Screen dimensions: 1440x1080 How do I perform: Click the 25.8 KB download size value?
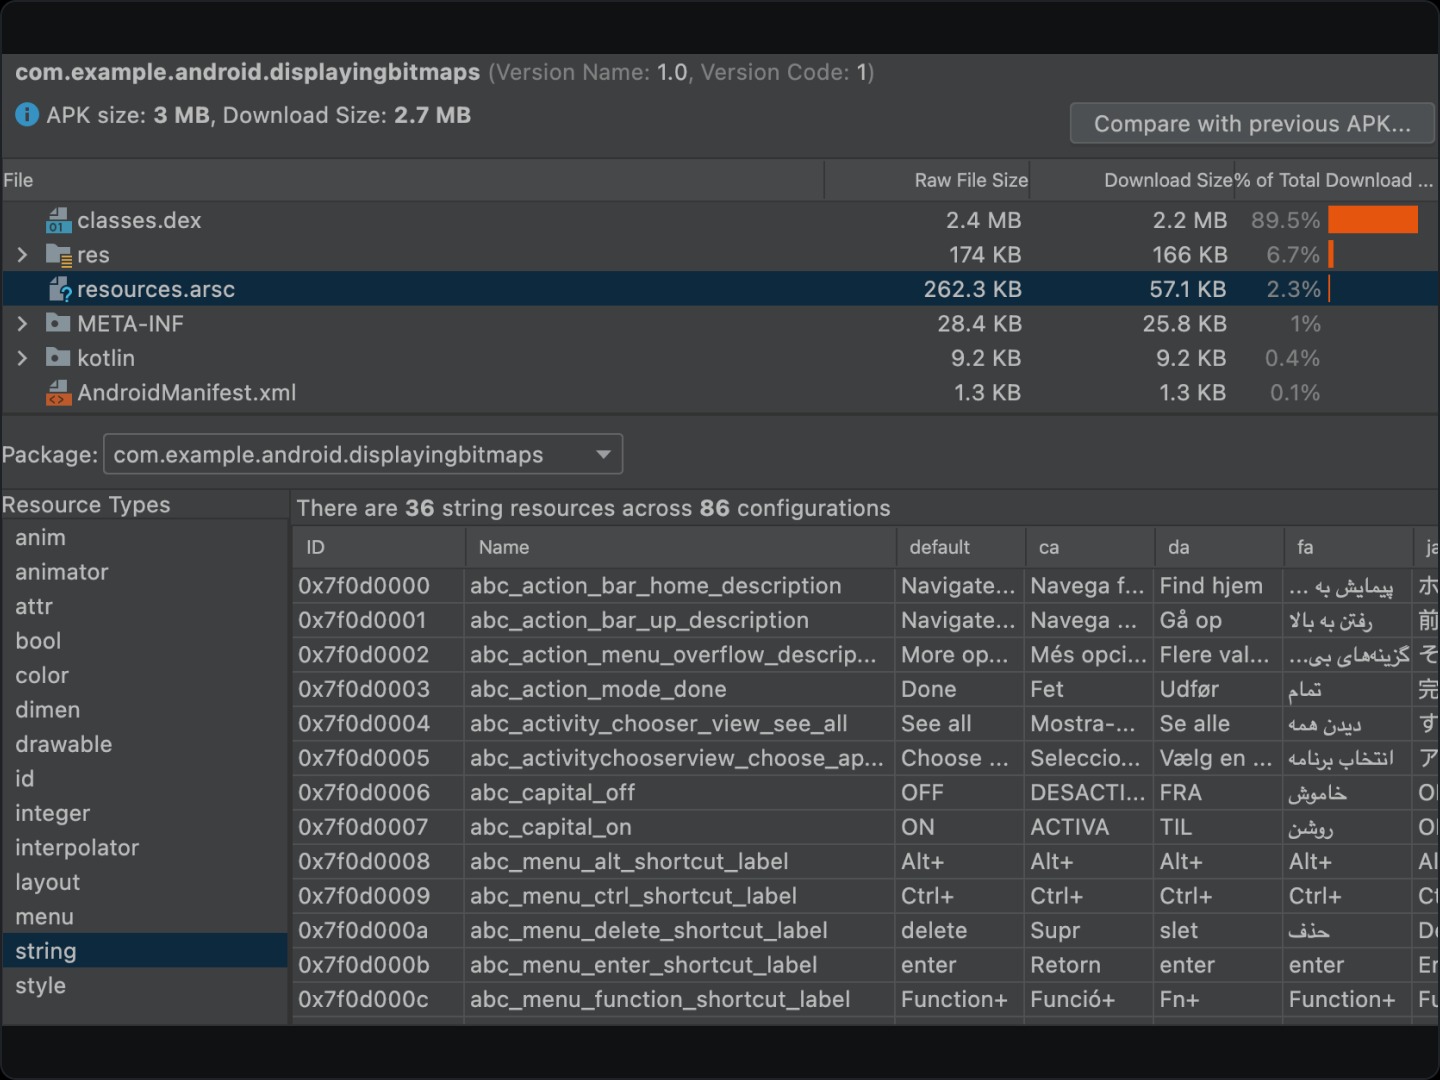(1184, 323)
